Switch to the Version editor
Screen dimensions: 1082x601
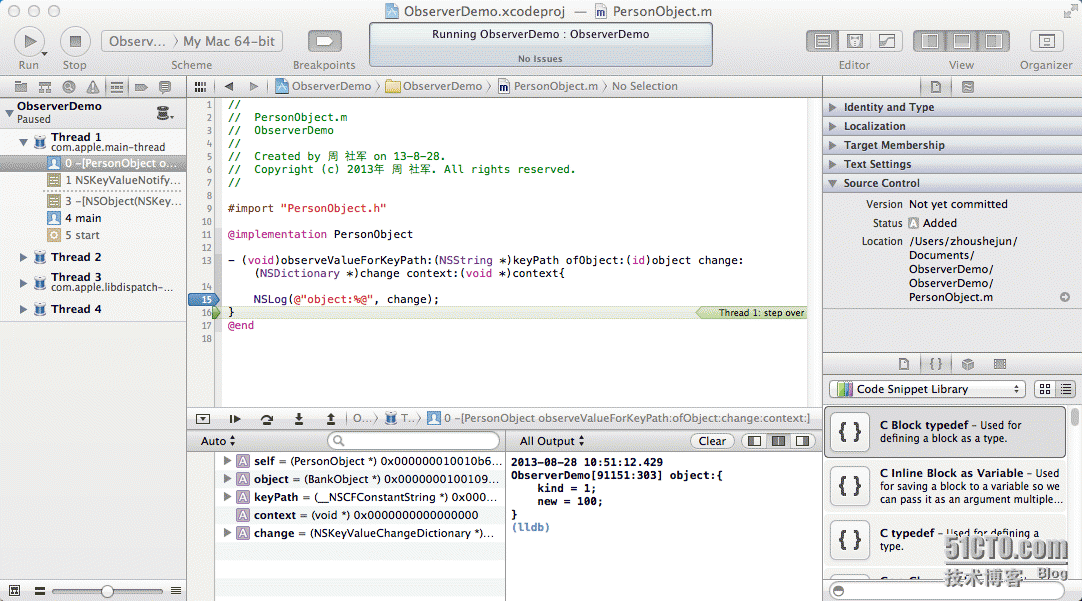[887, 41]
